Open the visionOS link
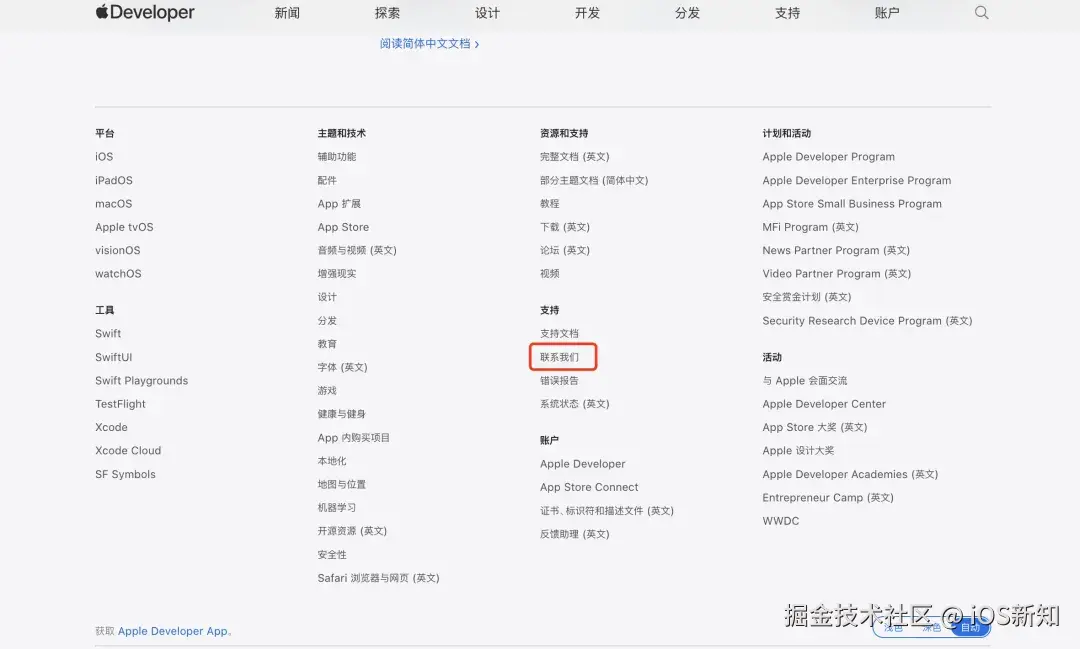This screenshot has width=1080, height=649. tap(118, 250)
